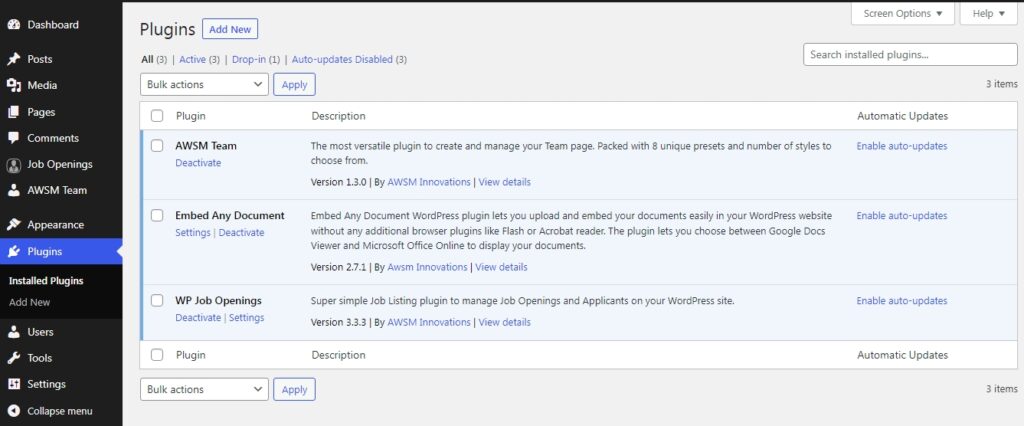The width and height of the screenshot is (1024, 426).
Task: Click the Settings sliders icon
Action: [x=14, y=384]
